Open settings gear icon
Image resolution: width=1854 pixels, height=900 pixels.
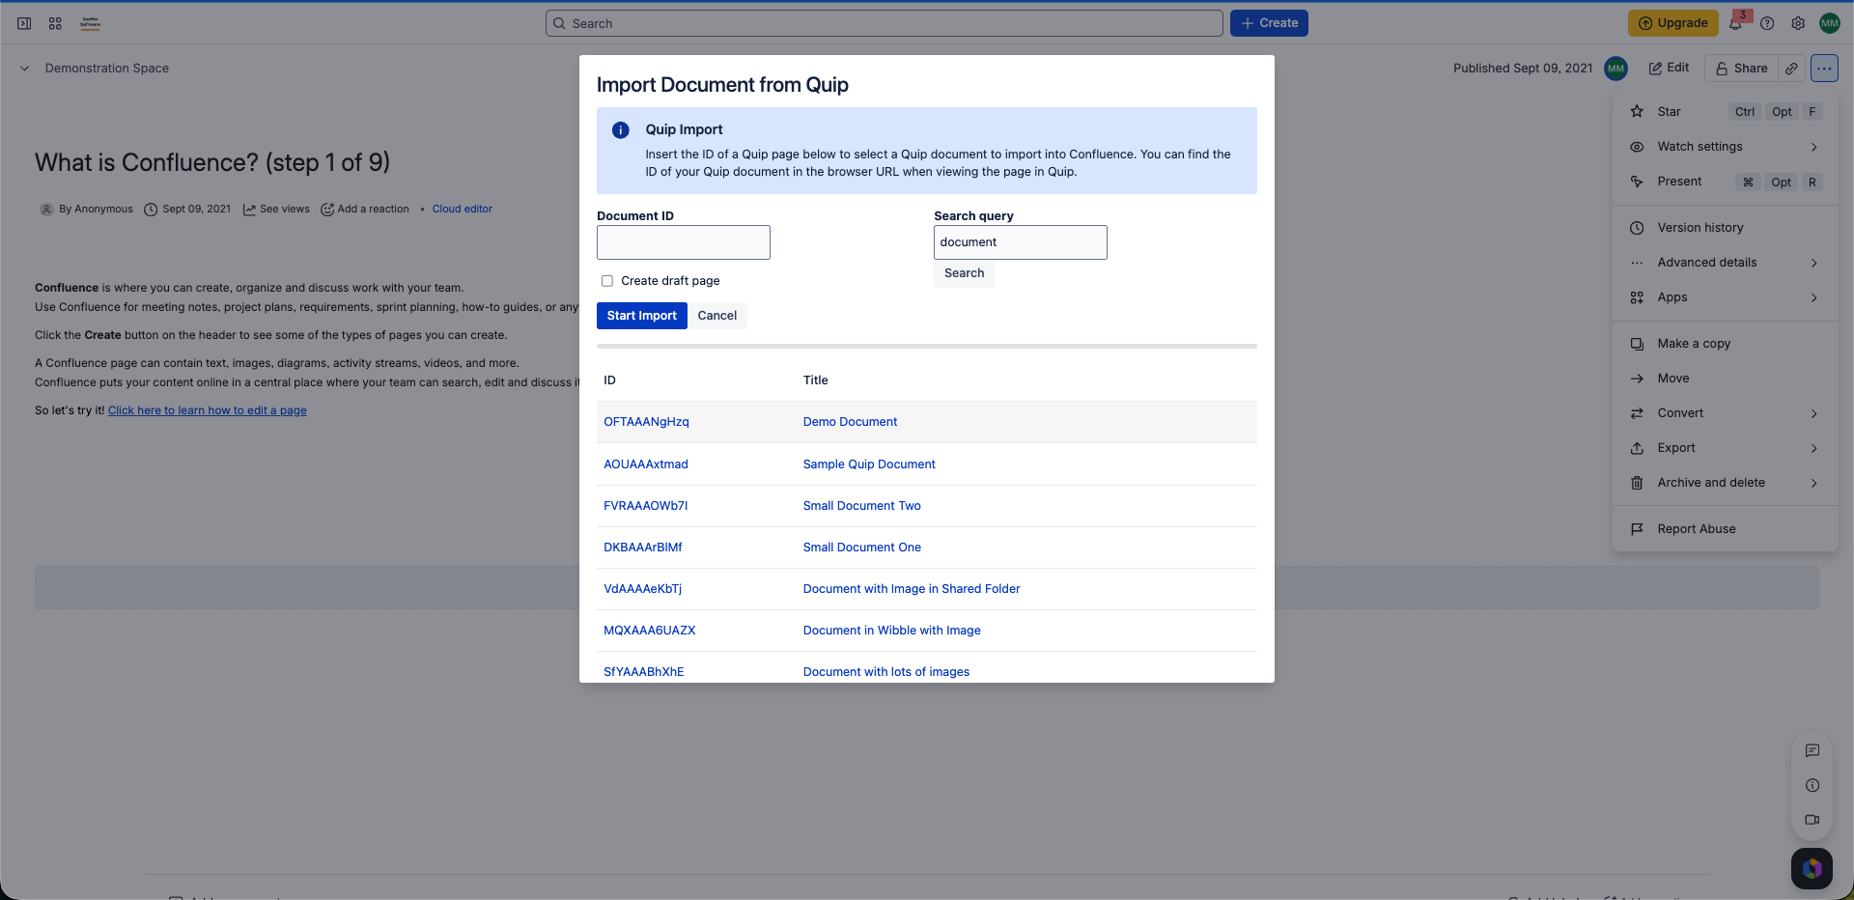1798,23
